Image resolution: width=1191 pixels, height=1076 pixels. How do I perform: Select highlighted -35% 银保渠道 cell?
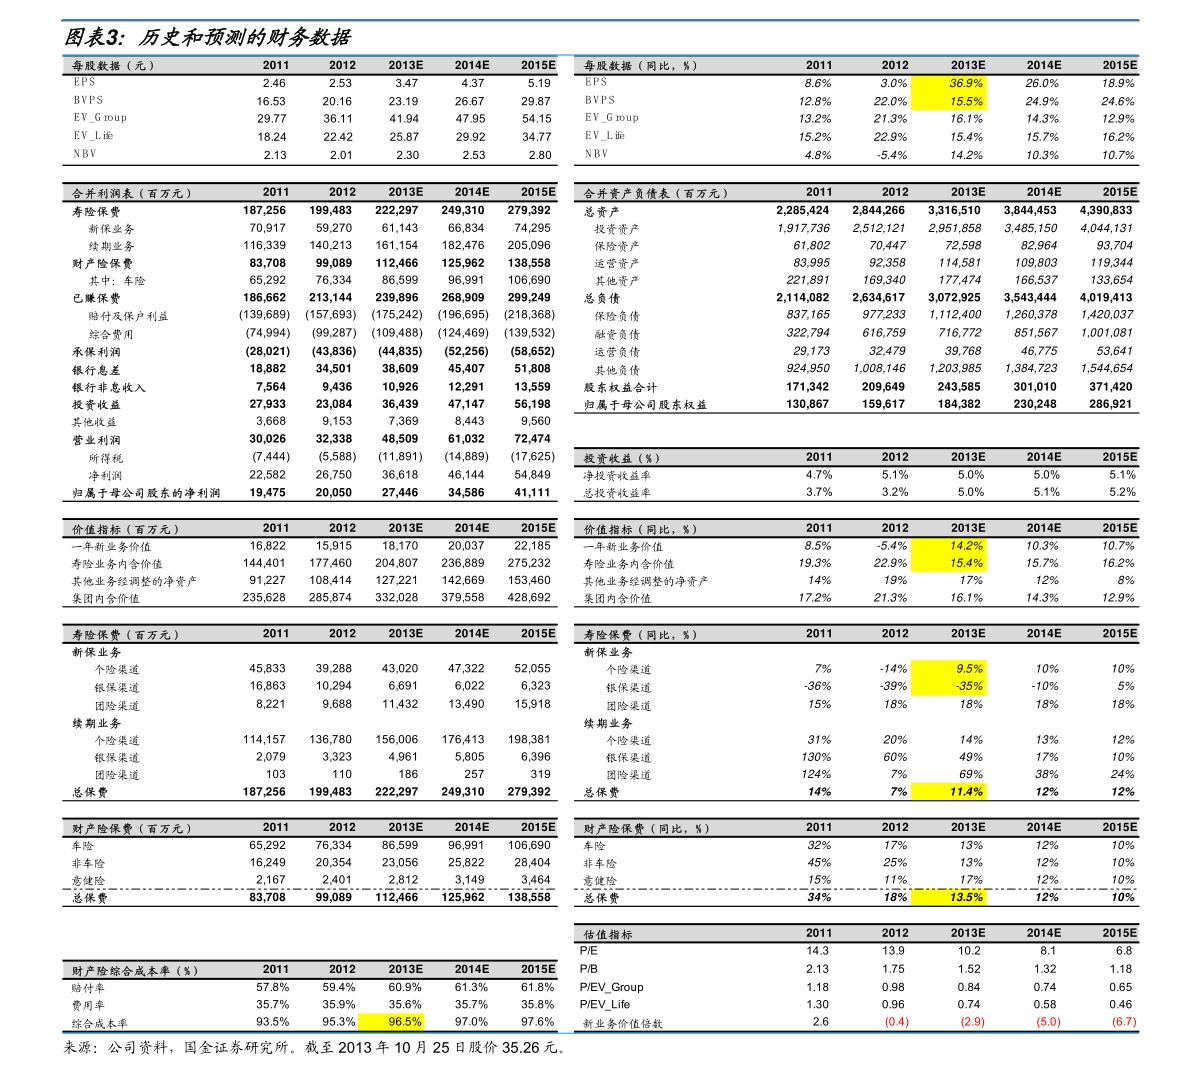[x=949, y=686]
